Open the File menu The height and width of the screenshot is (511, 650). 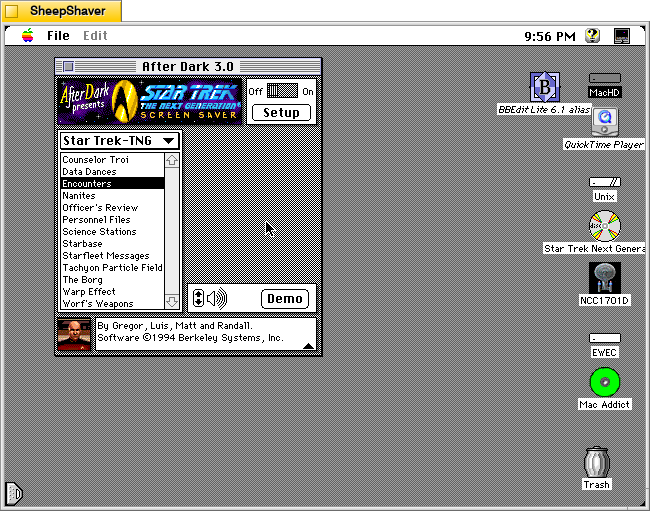point(58,36)
